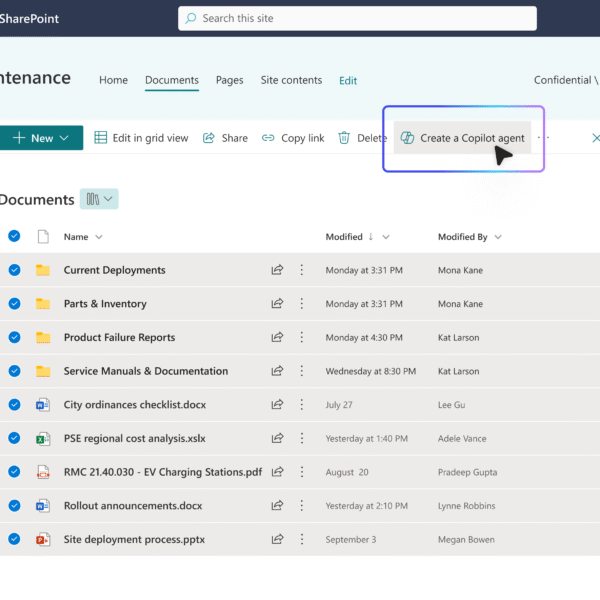This screenshot has height=600, width=600.
Task: Click Pradeep Gupta in Modified By column
Action: pos(467,472)
